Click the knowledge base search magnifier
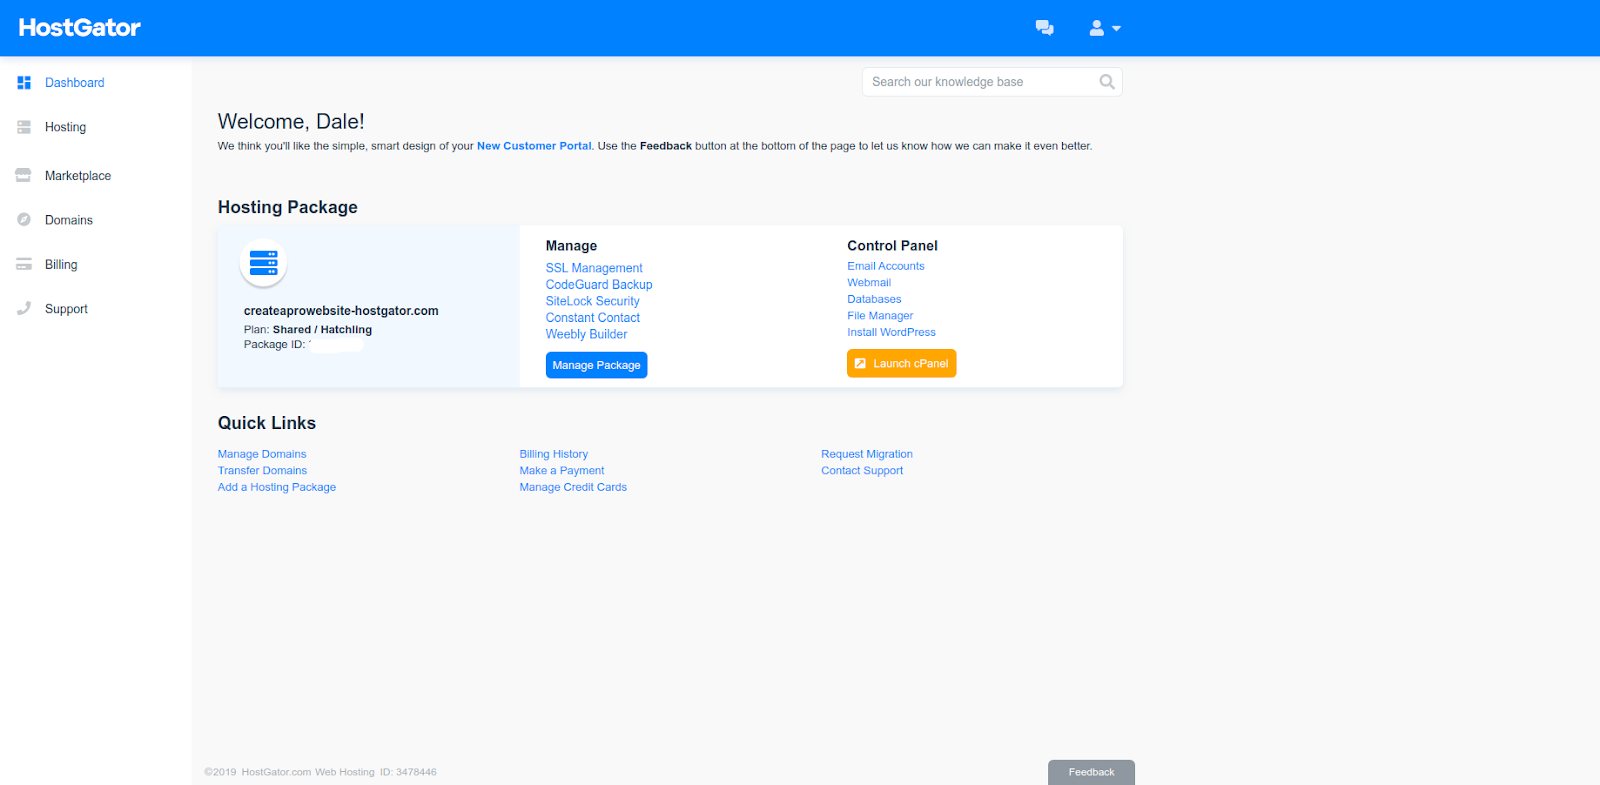Viewport: 1600px width, 785px height. 1107,82
